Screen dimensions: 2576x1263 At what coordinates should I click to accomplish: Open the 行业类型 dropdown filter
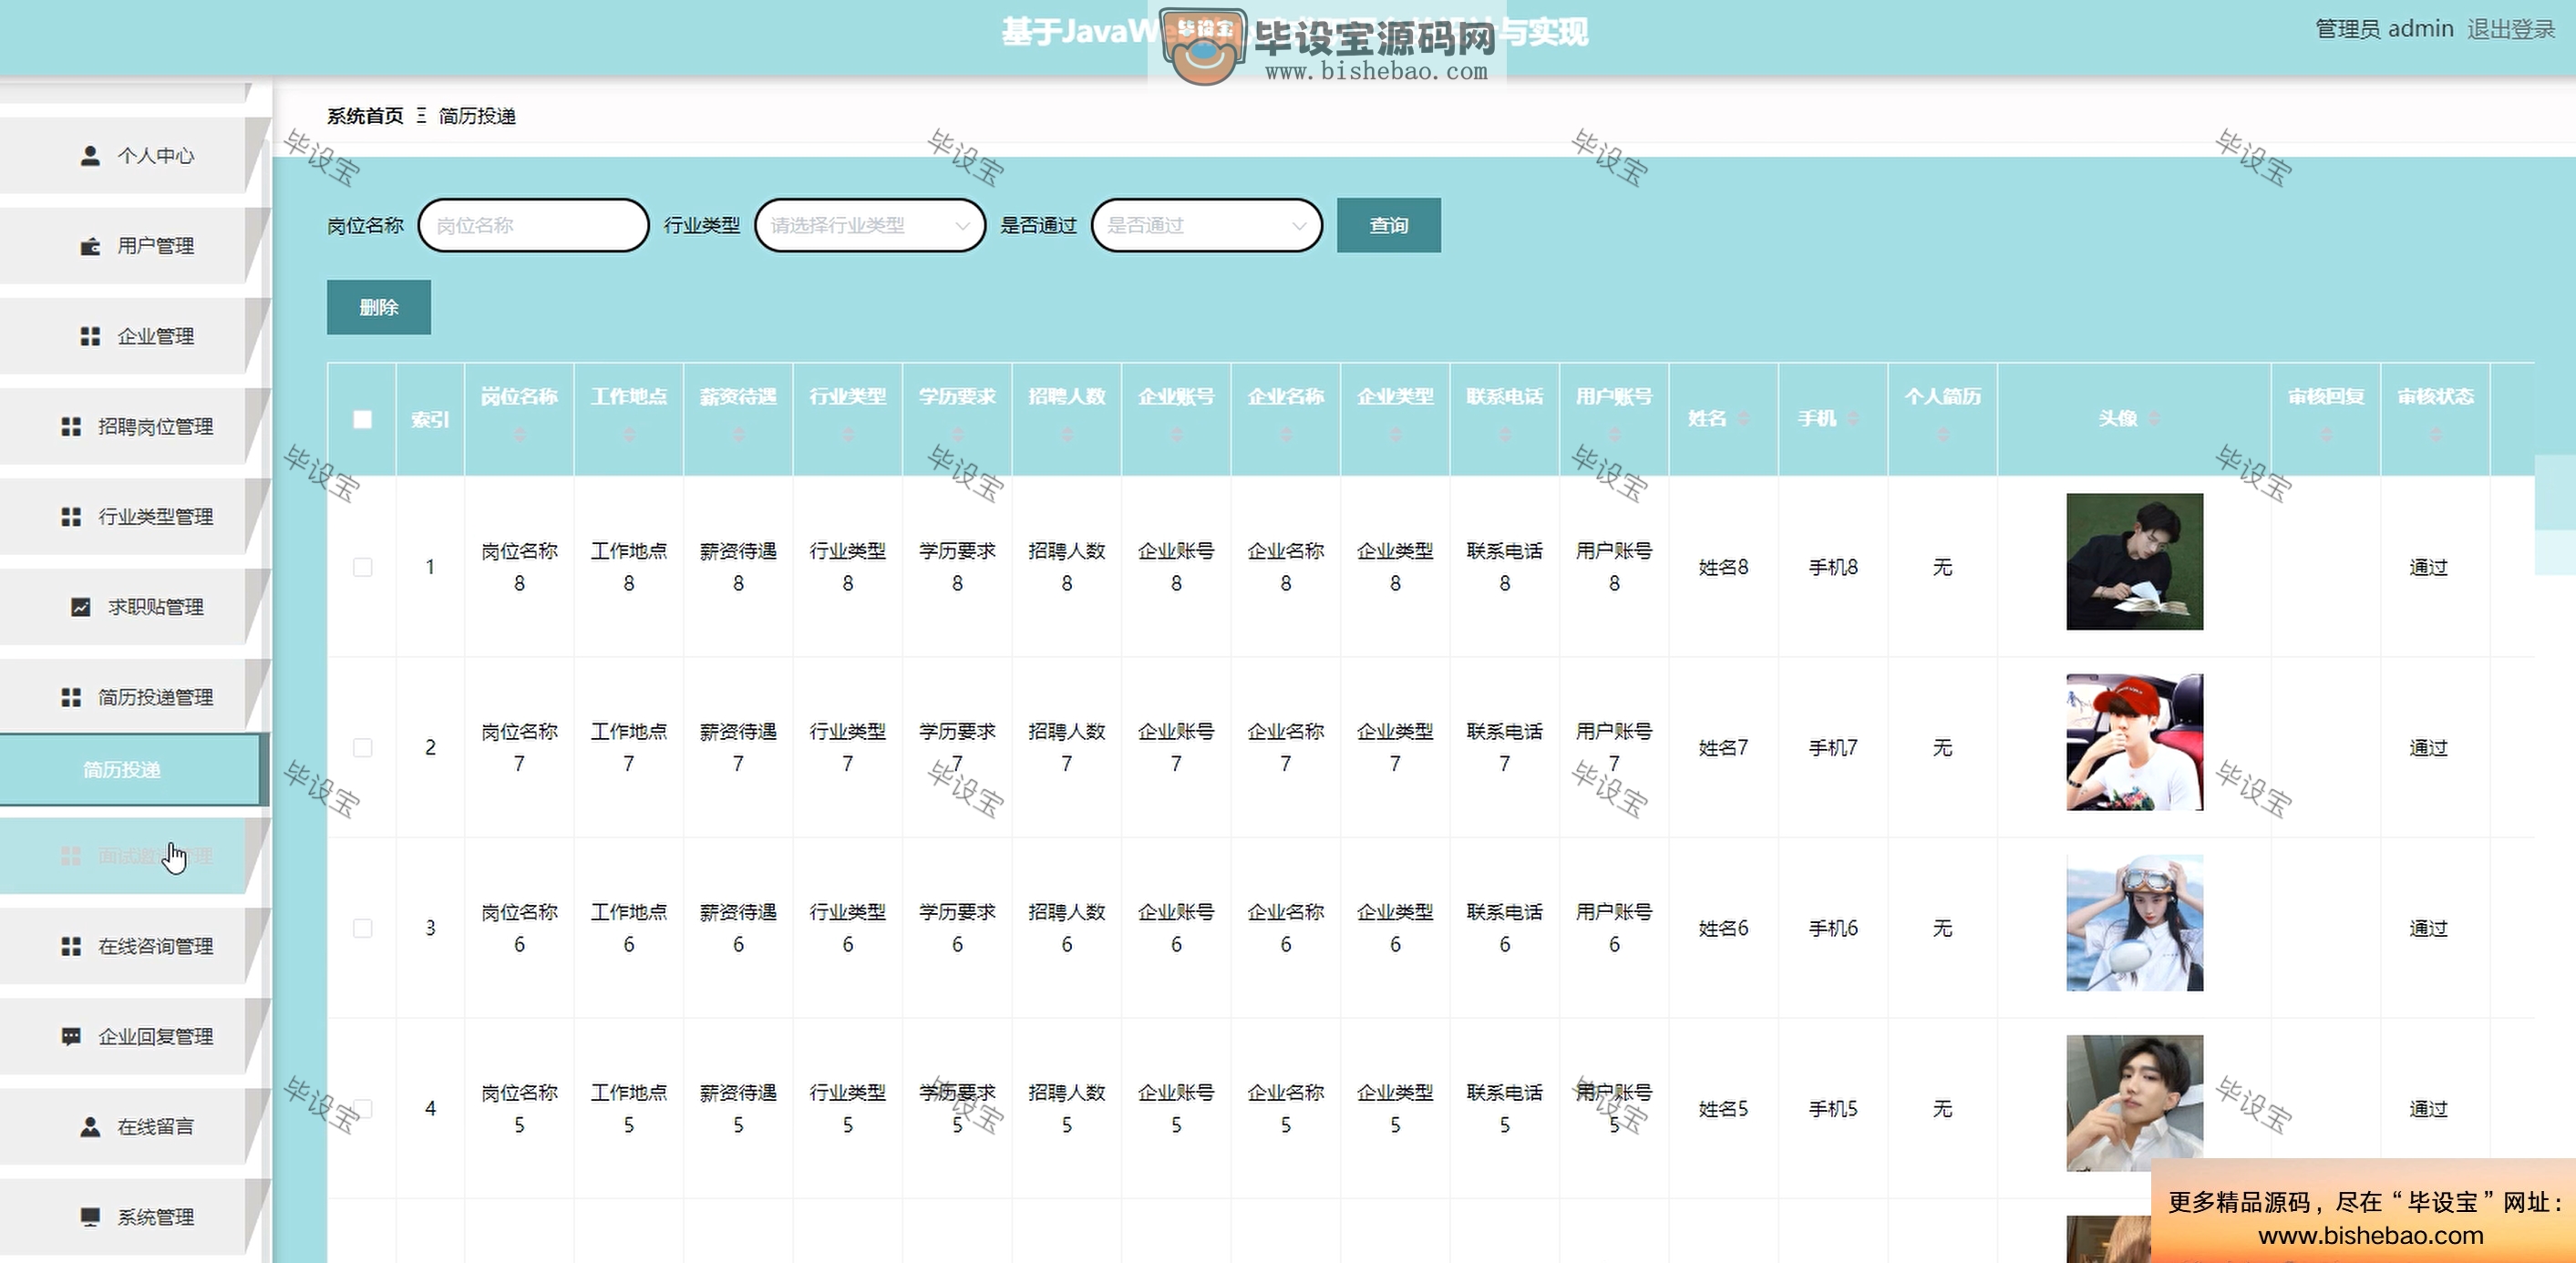[x=870, y=225]
